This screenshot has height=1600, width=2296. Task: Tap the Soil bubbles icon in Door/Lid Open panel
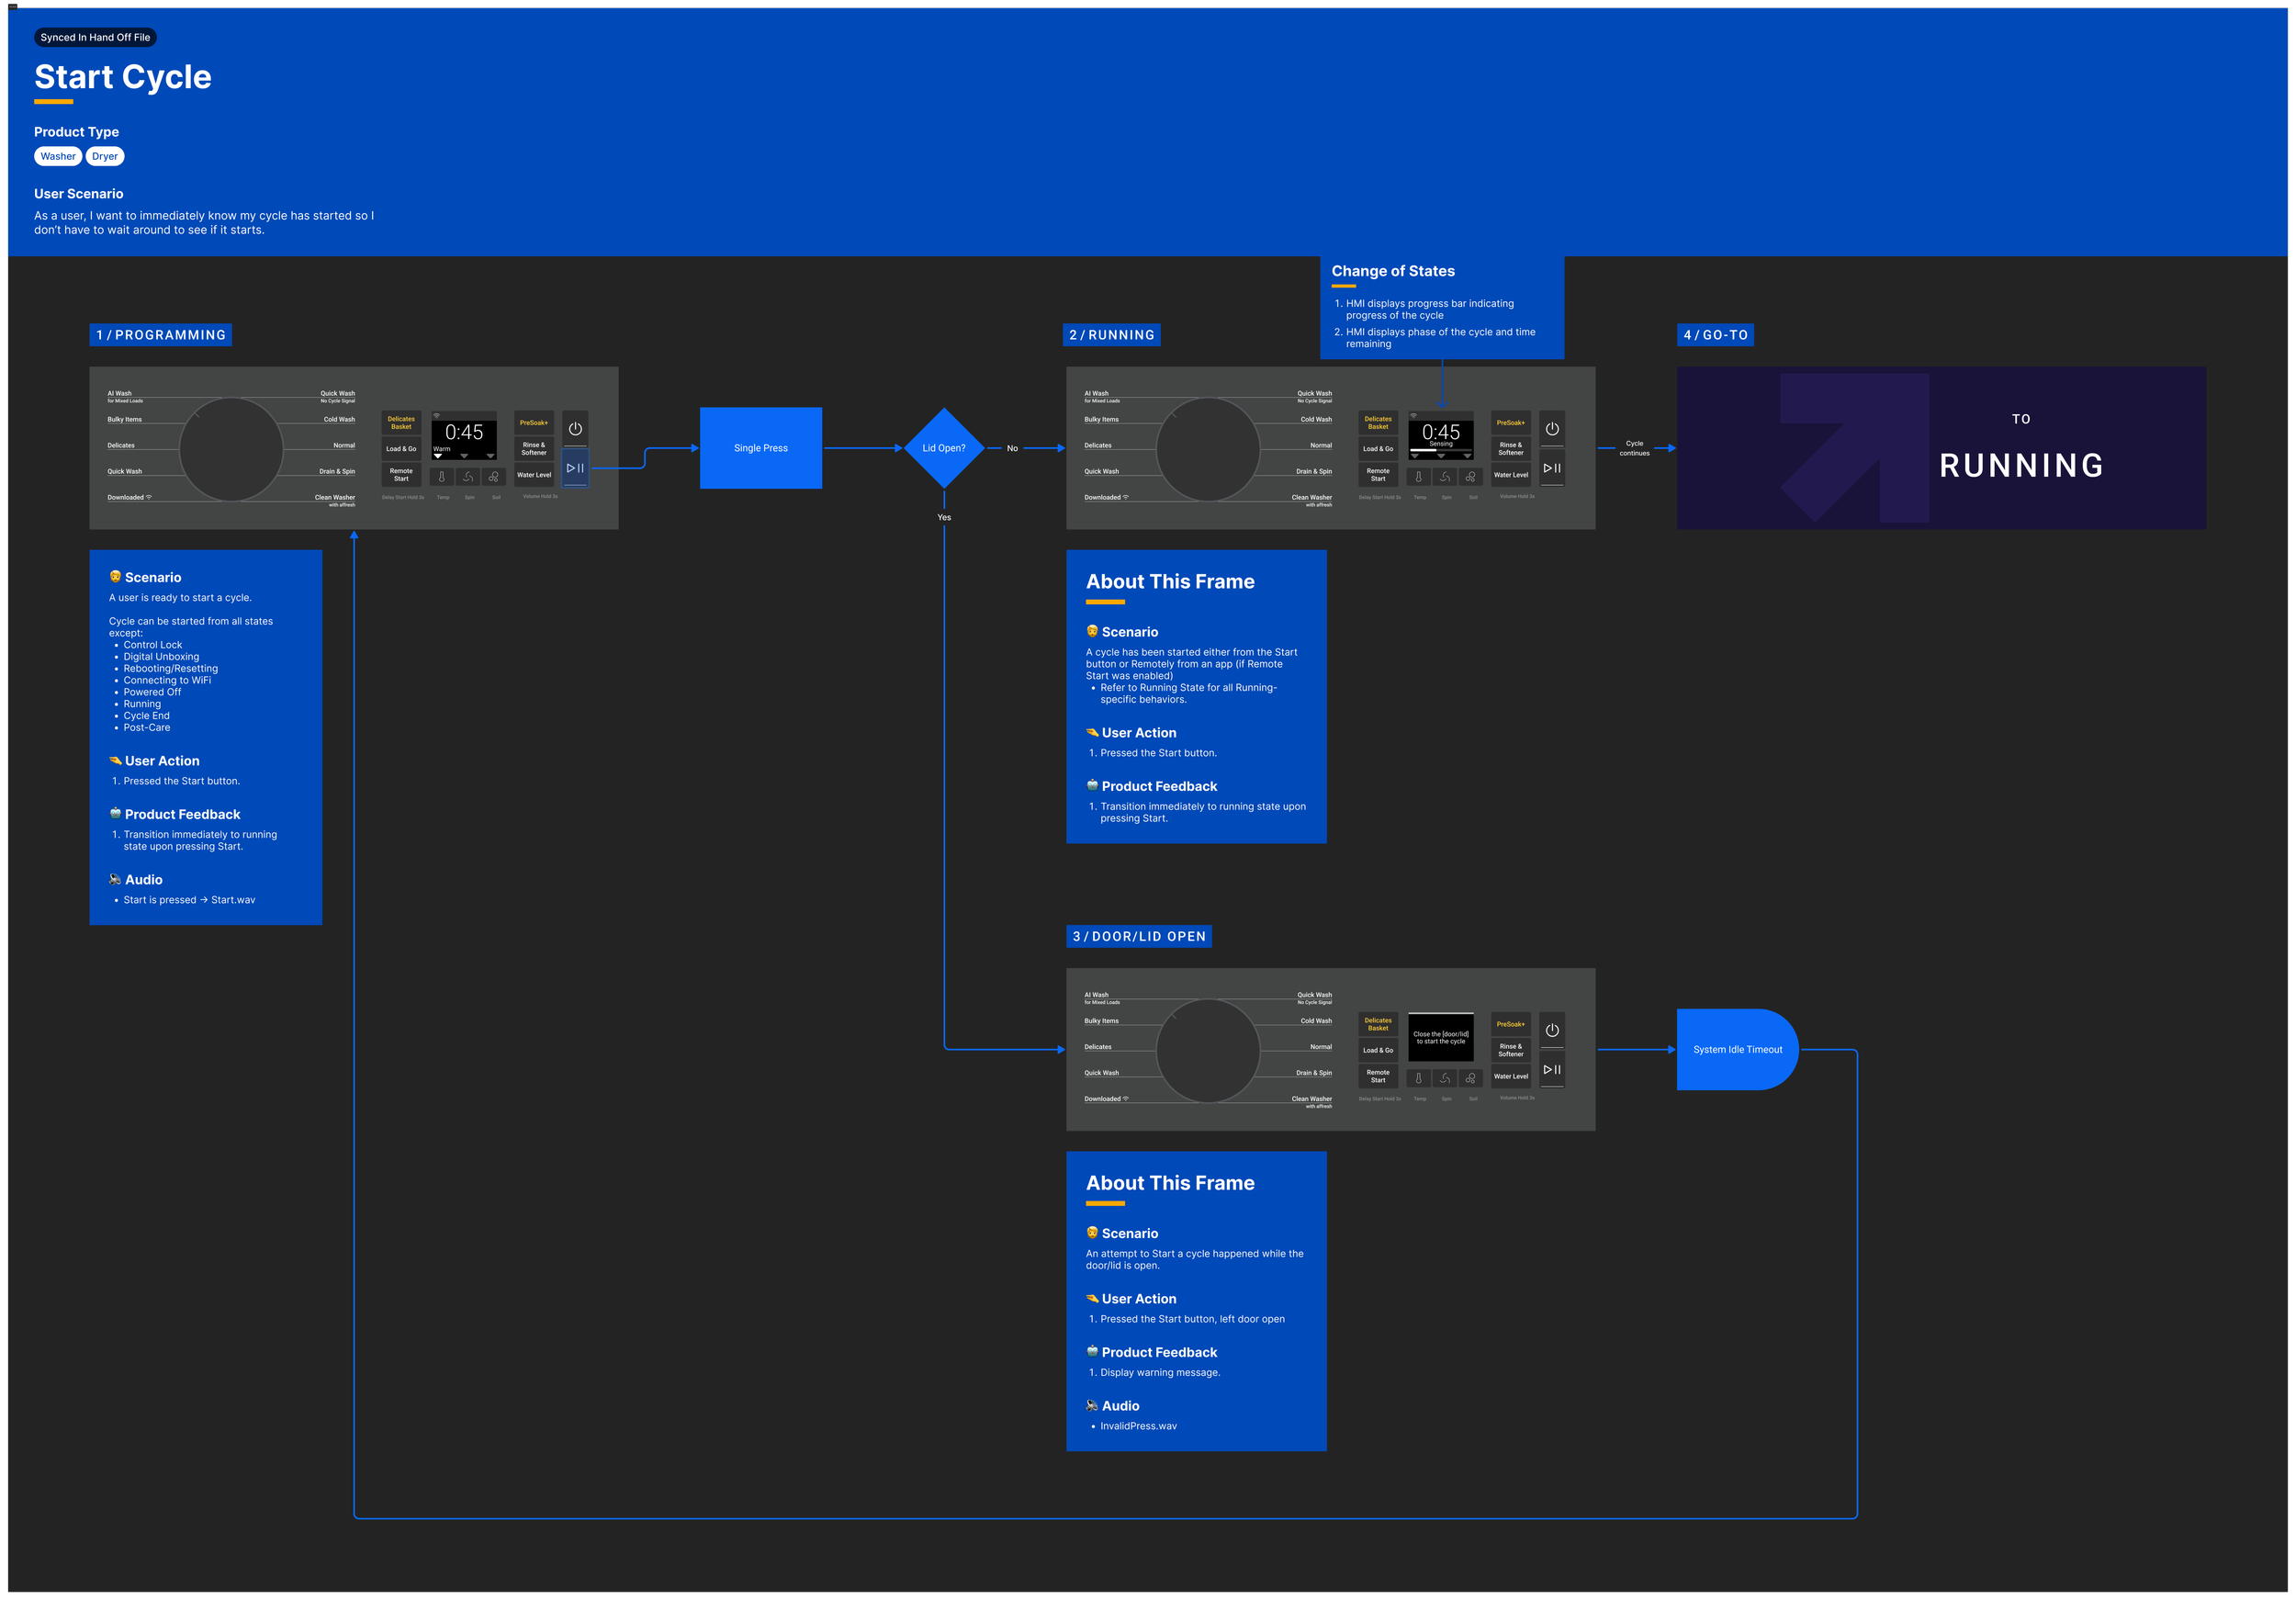pos(1470,1078)
